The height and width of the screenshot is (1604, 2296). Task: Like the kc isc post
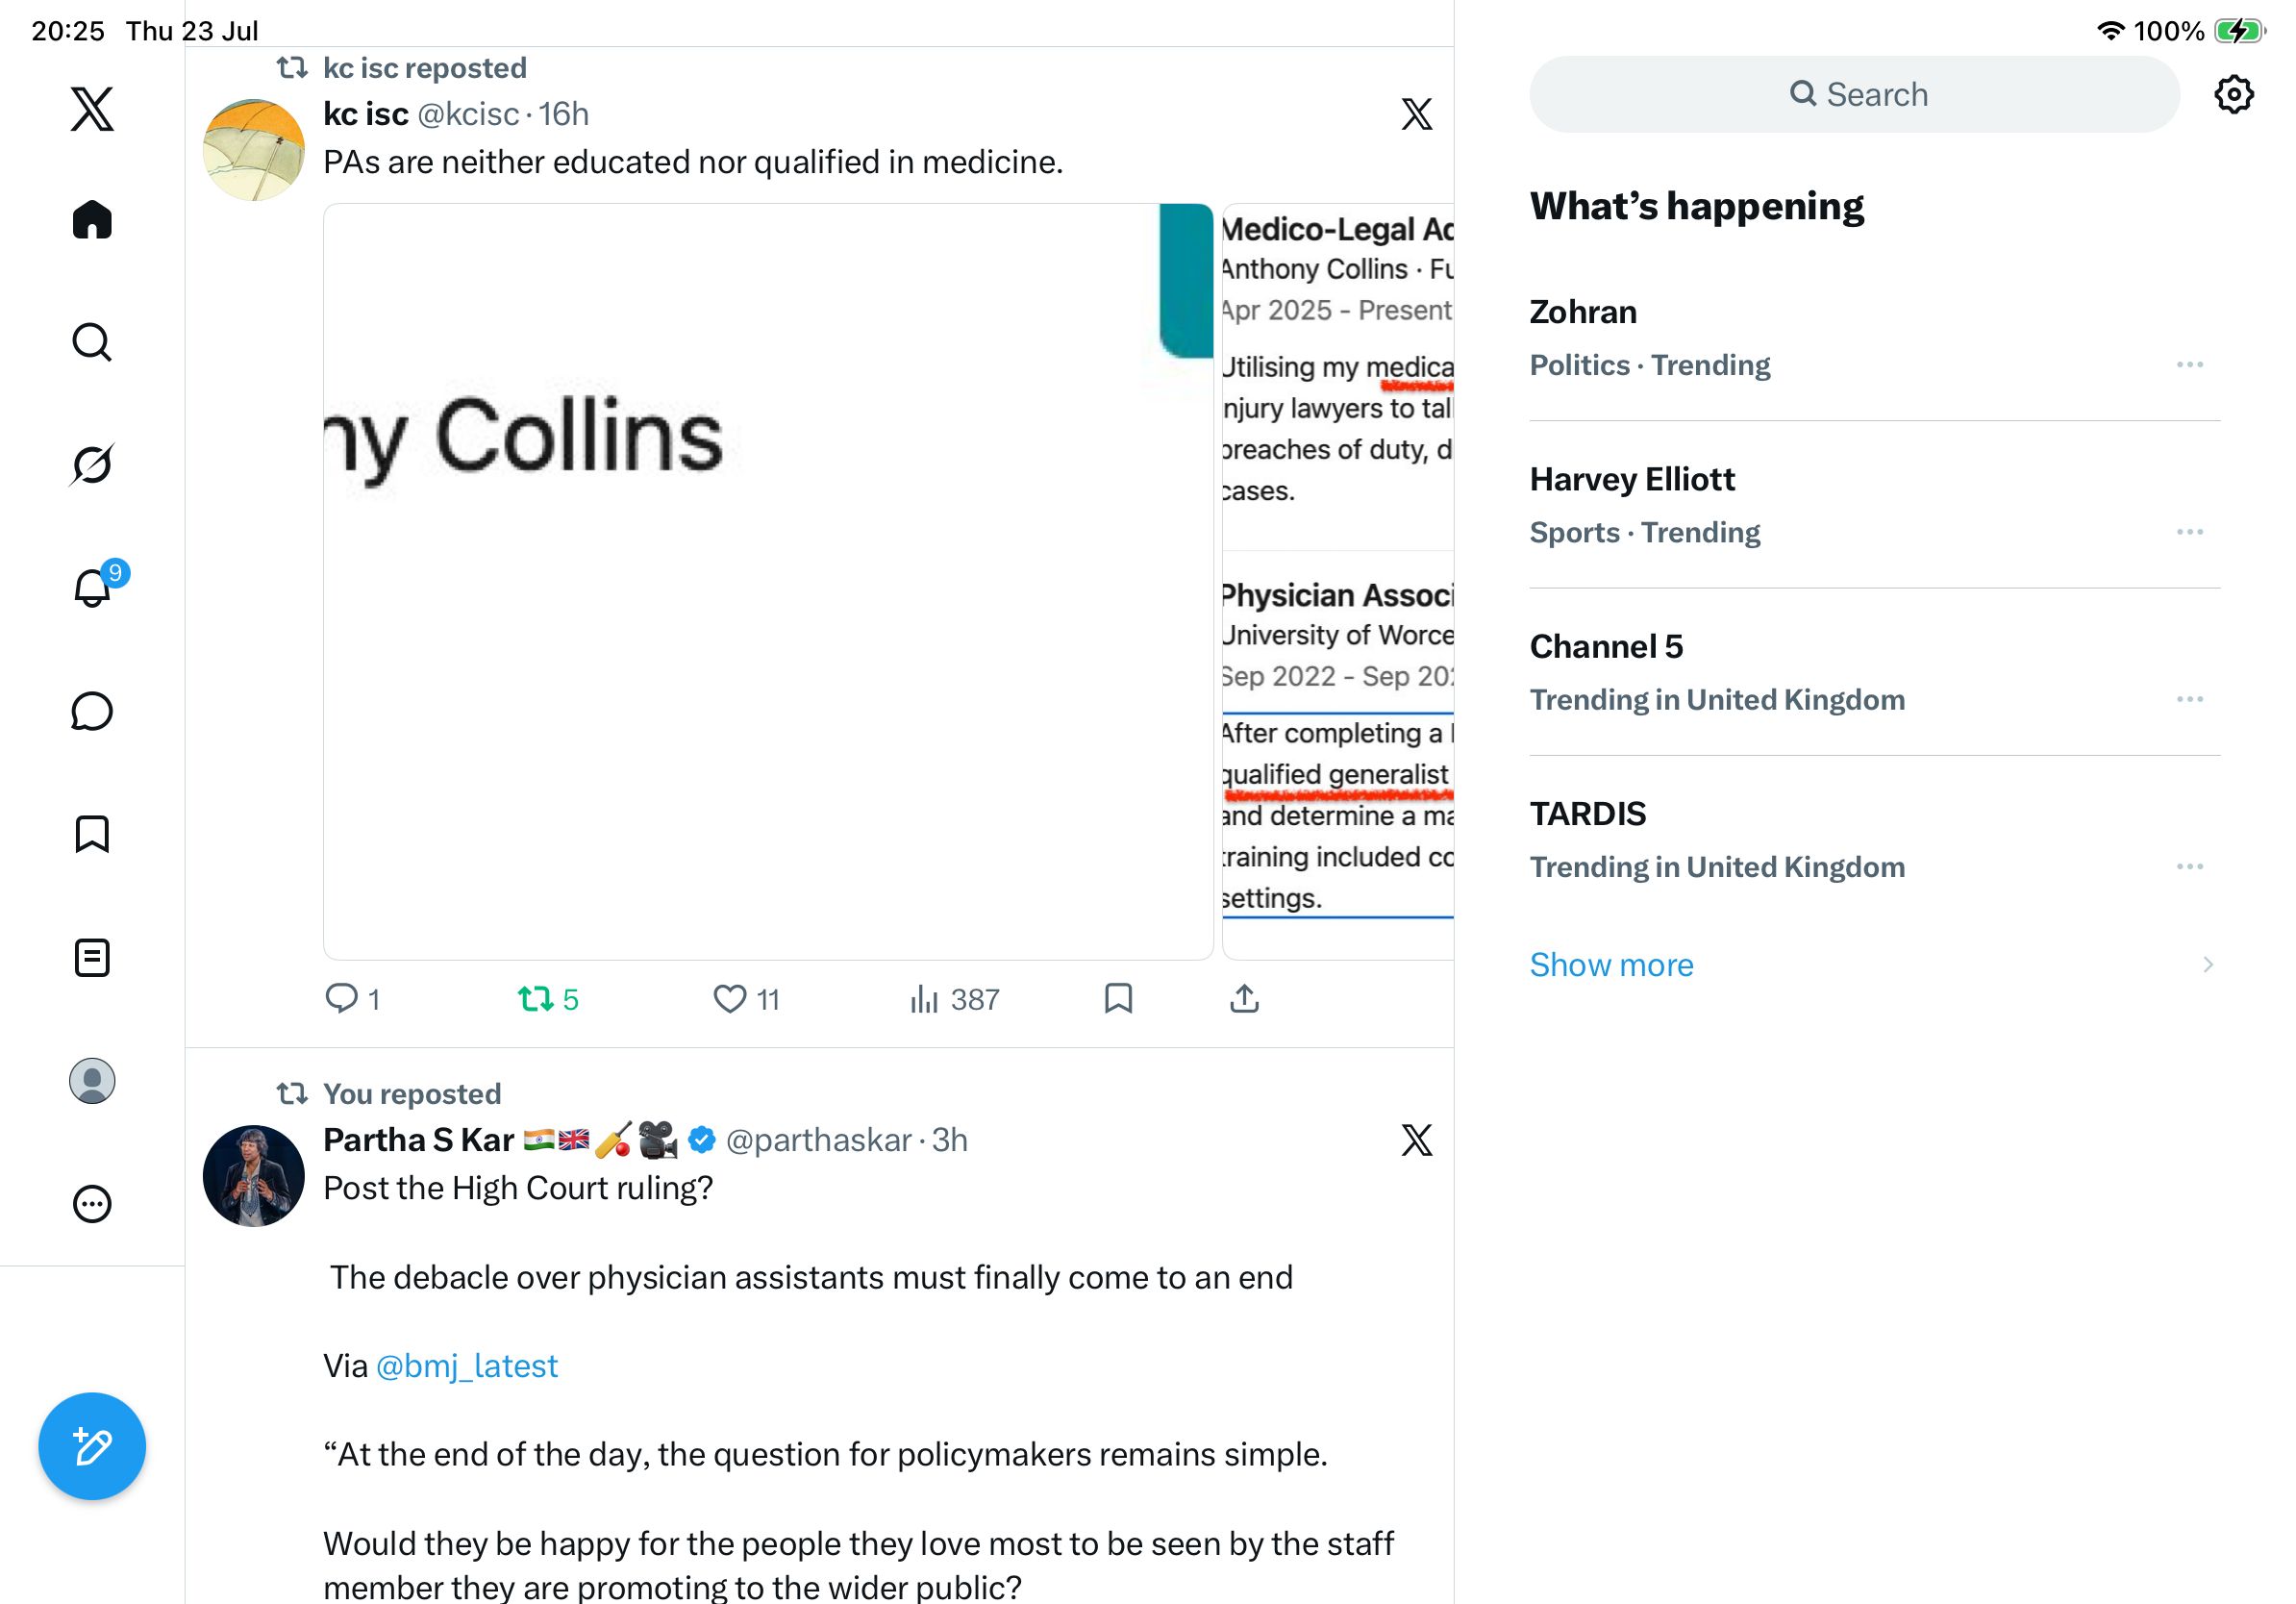[746, 999]
